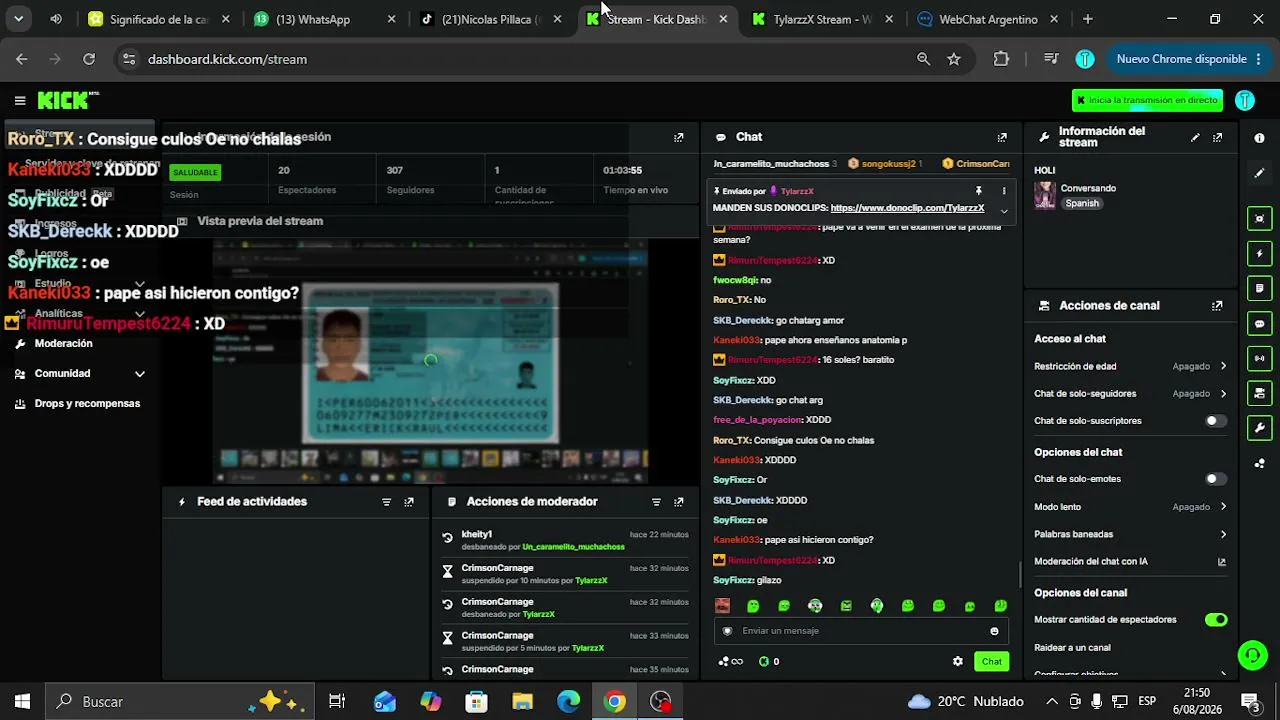
Task: Filter the Acciones de moderador list
Action: coord(656,502)
